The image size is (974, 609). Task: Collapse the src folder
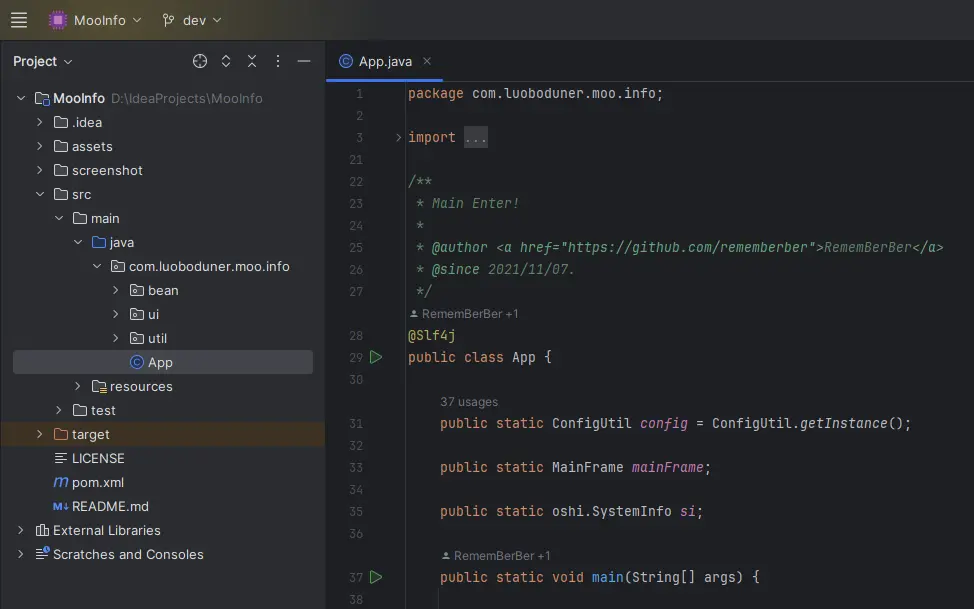coord(39,194)
